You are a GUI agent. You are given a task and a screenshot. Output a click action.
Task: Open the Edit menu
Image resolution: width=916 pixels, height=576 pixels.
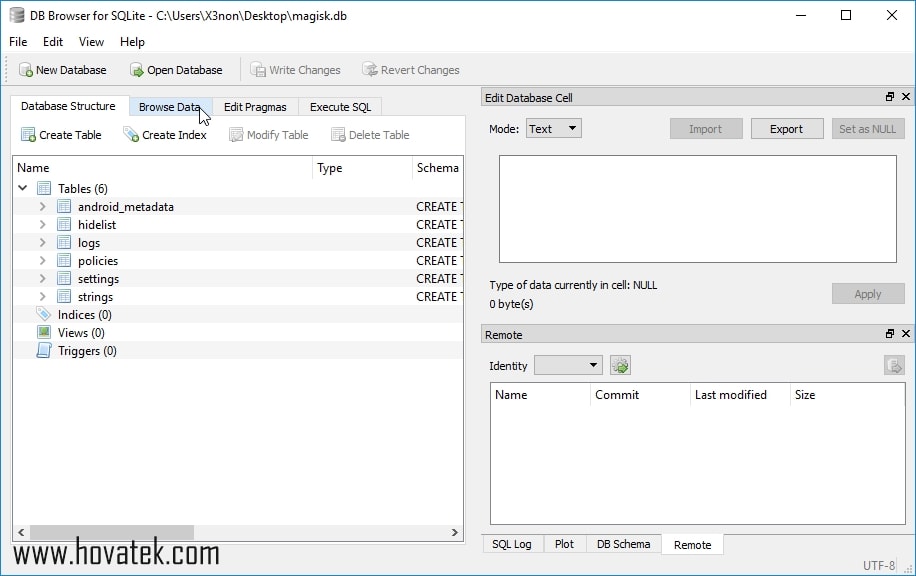[x=53, y=42]
